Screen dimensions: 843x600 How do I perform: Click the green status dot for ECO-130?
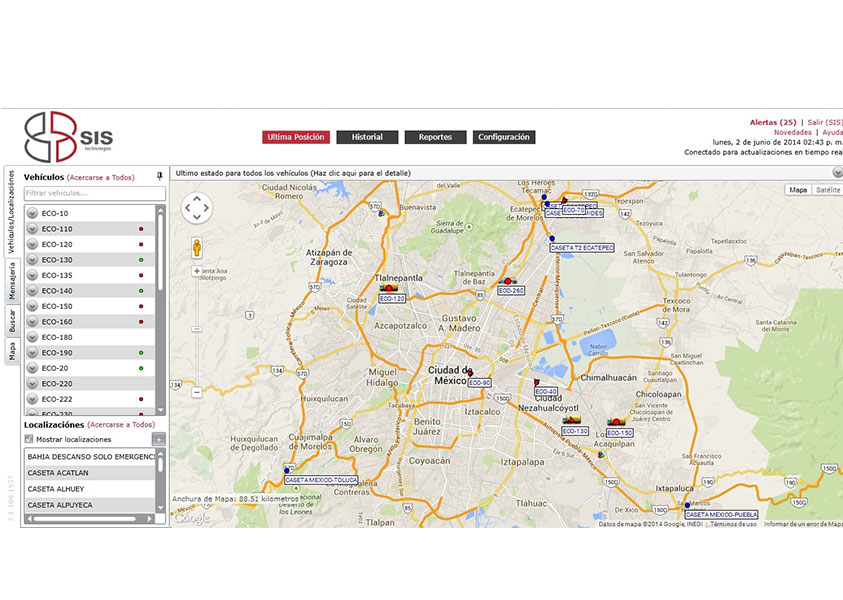141,260
